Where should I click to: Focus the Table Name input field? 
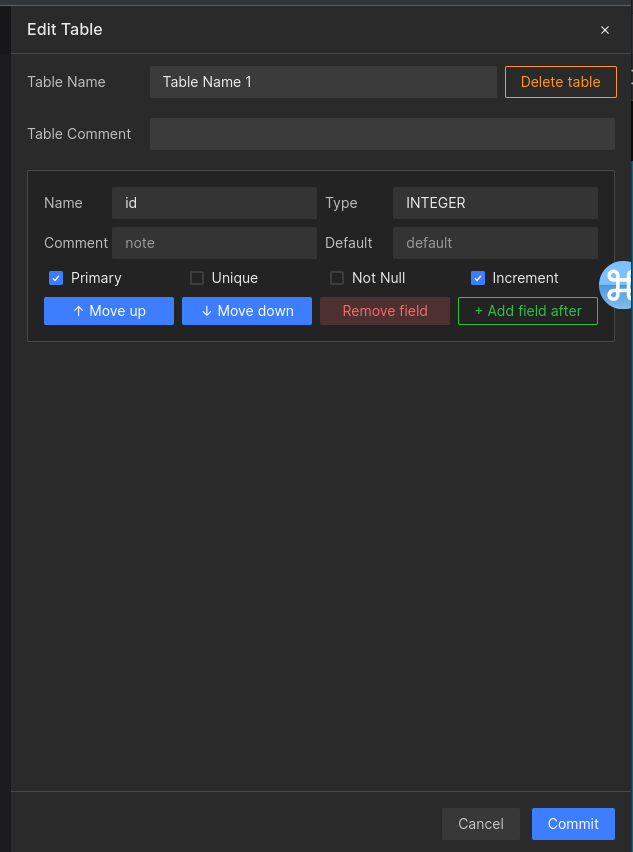323,82
